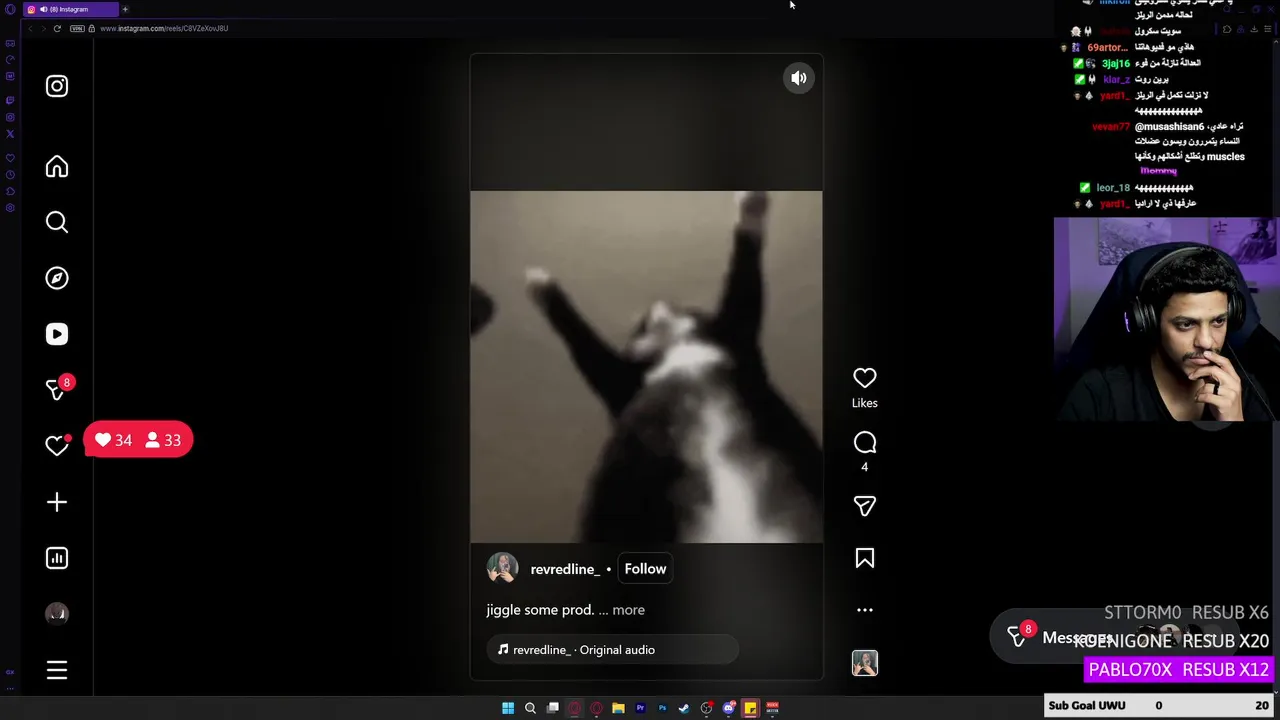The image size is (1280, 720).
Task: Open the Dashboard chart icon in sidebar
Action: [x=57, y=558]
